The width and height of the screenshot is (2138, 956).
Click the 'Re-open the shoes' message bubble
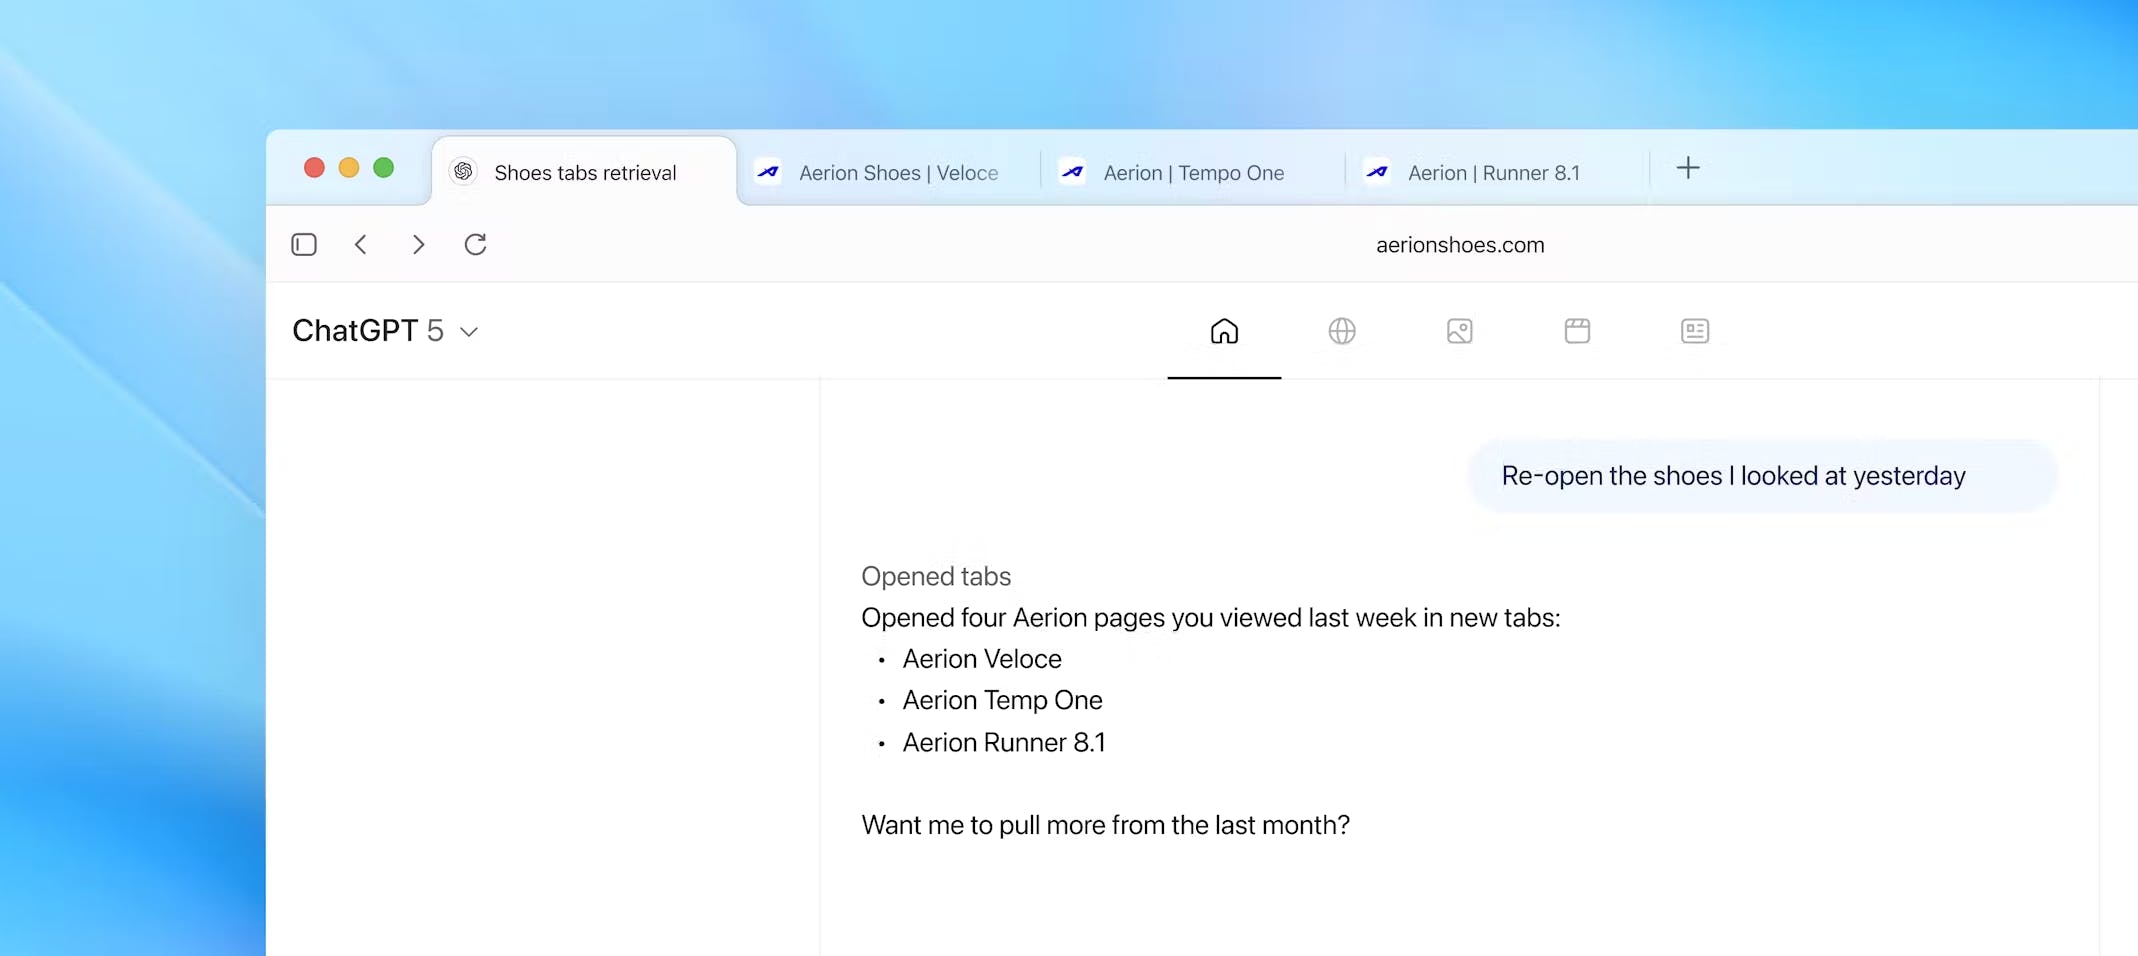click(x=1762, y=476)
